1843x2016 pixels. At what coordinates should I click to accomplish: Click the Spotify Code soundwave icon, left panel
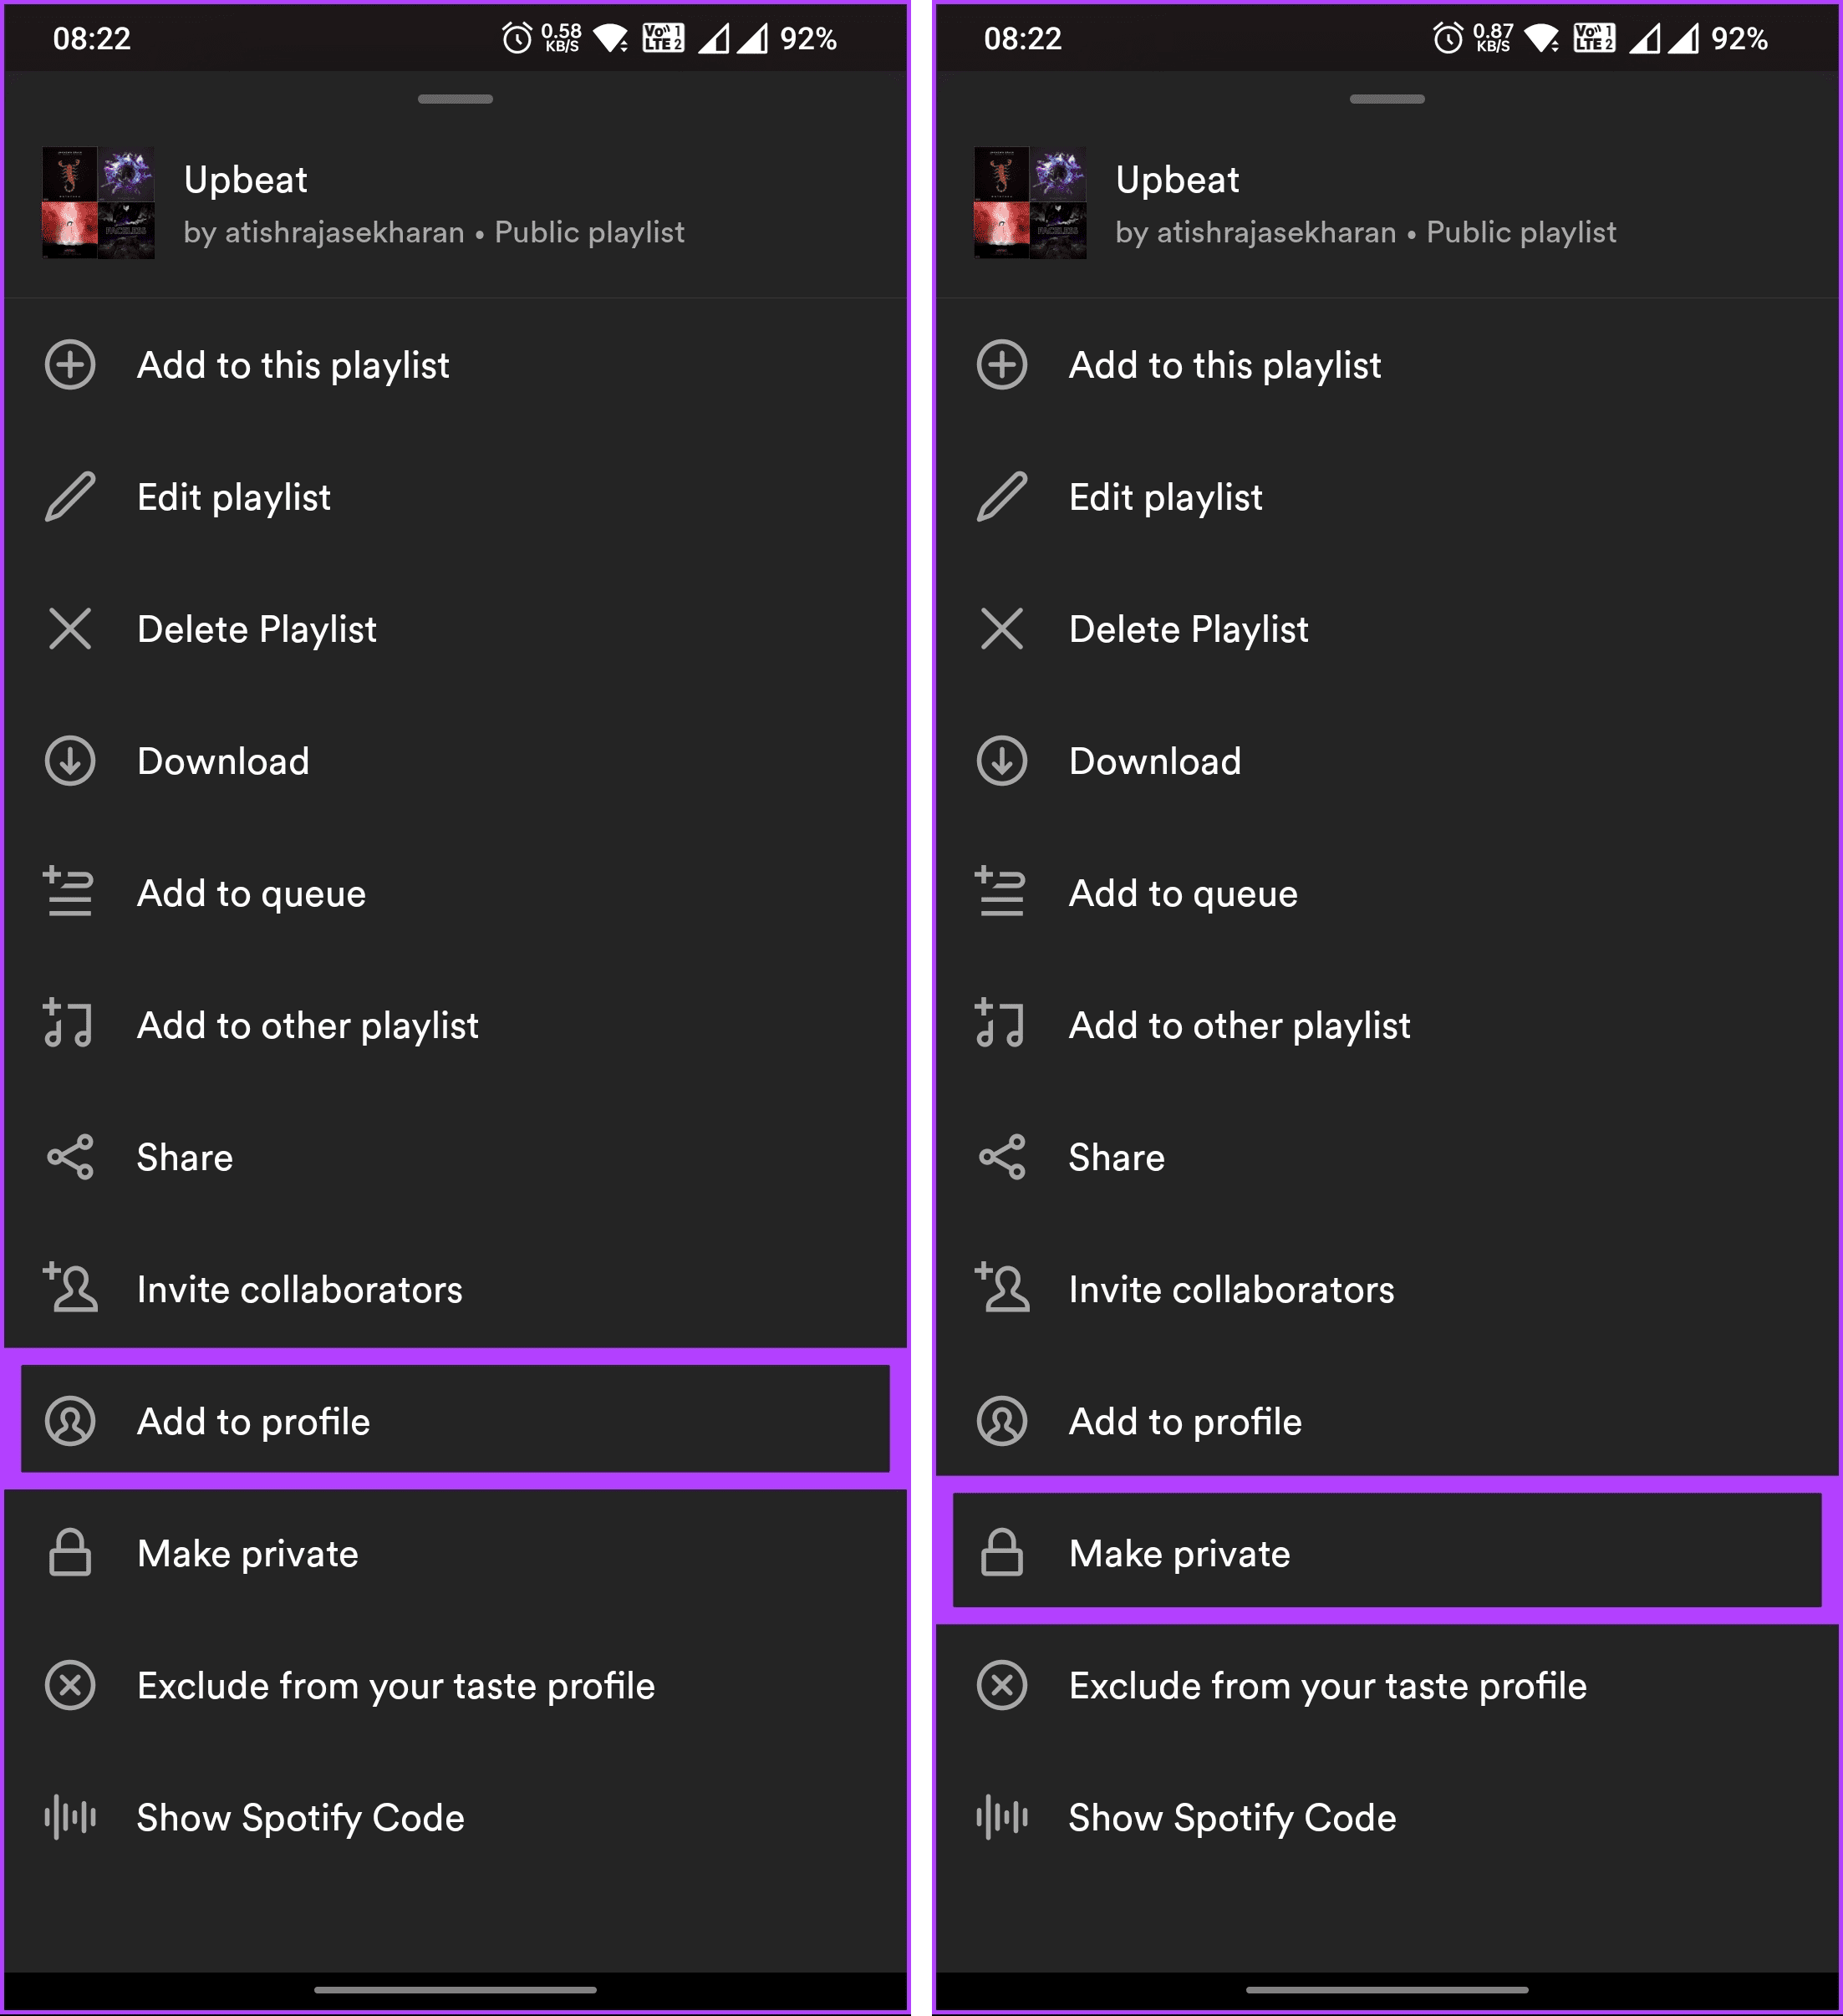click(70, 1817)
